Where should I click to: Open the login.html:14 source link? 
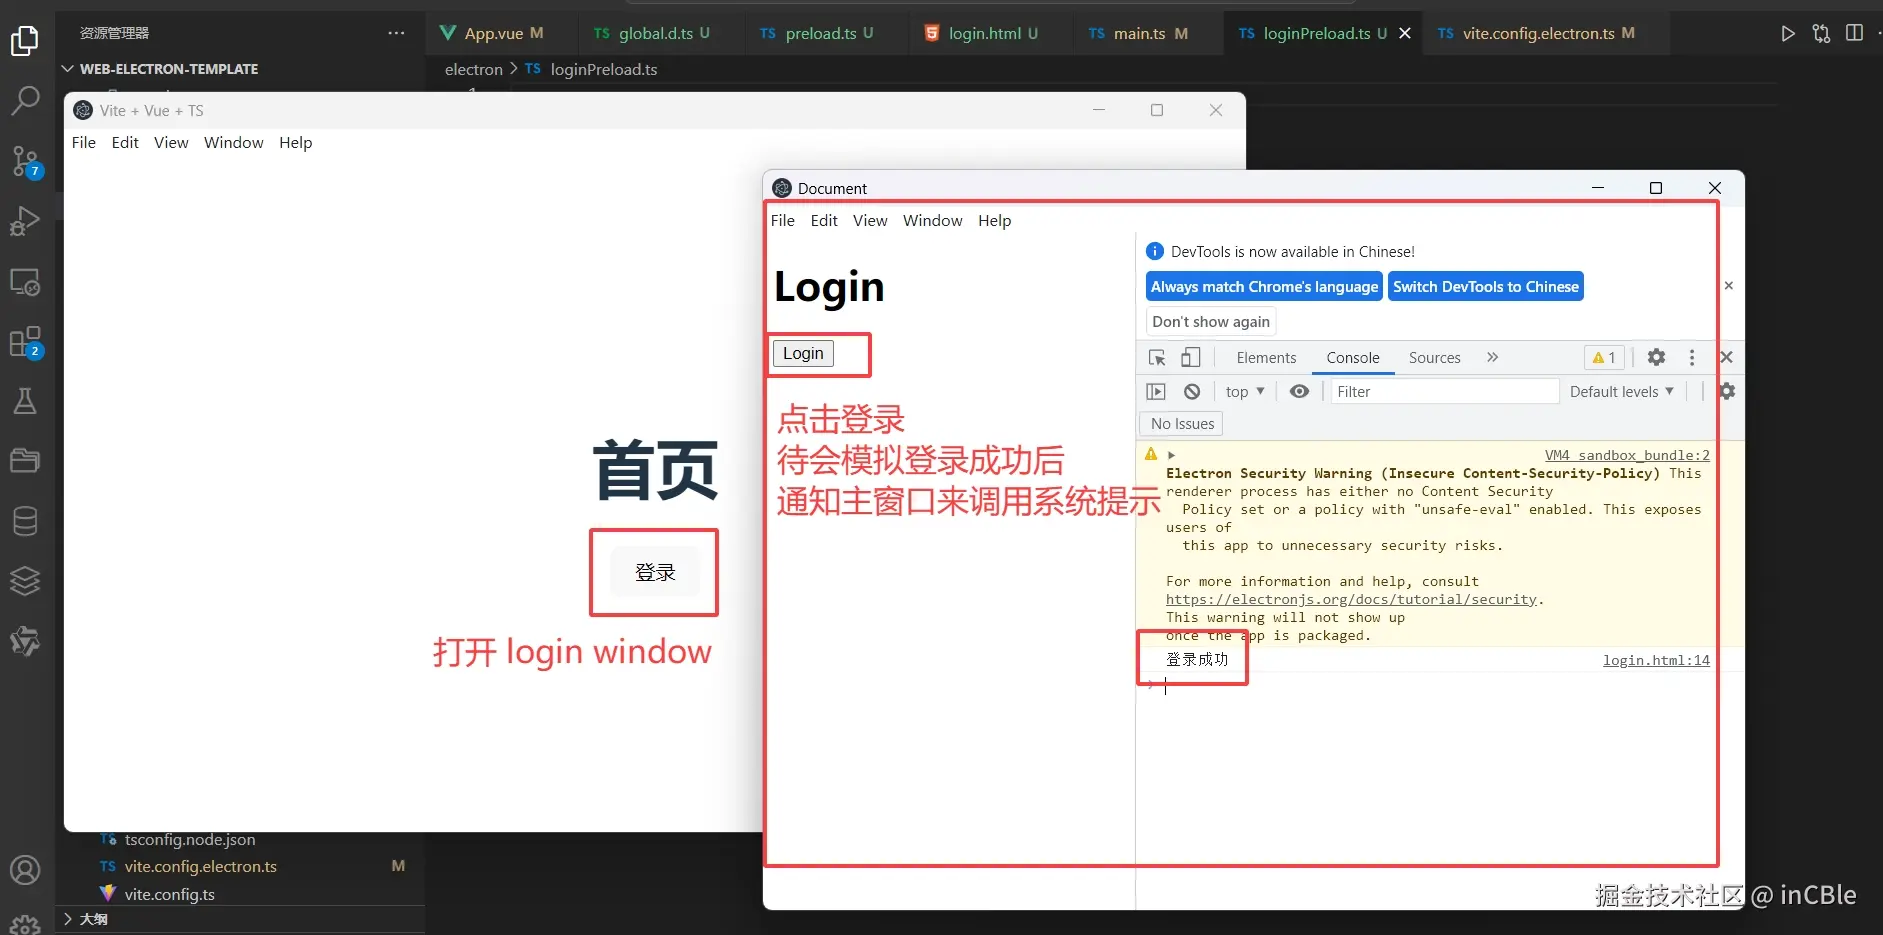pos(1656,660)
